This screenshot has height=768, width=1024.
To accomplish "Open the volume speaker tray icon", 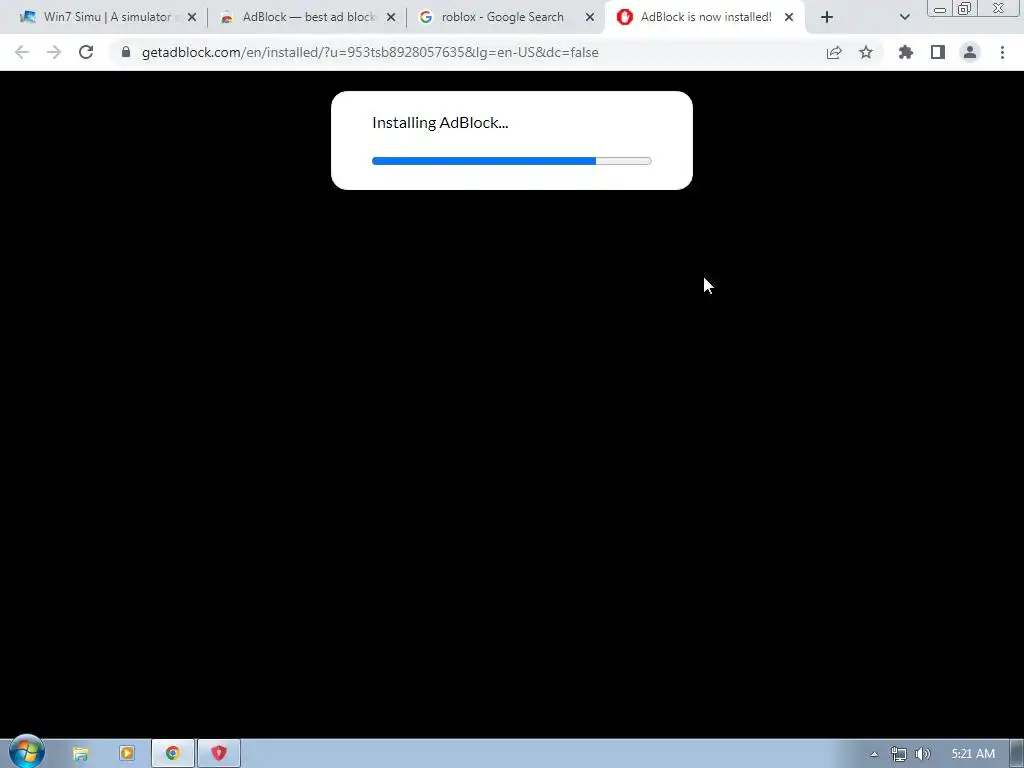I will pyautogui.click(x=923, y=754).
